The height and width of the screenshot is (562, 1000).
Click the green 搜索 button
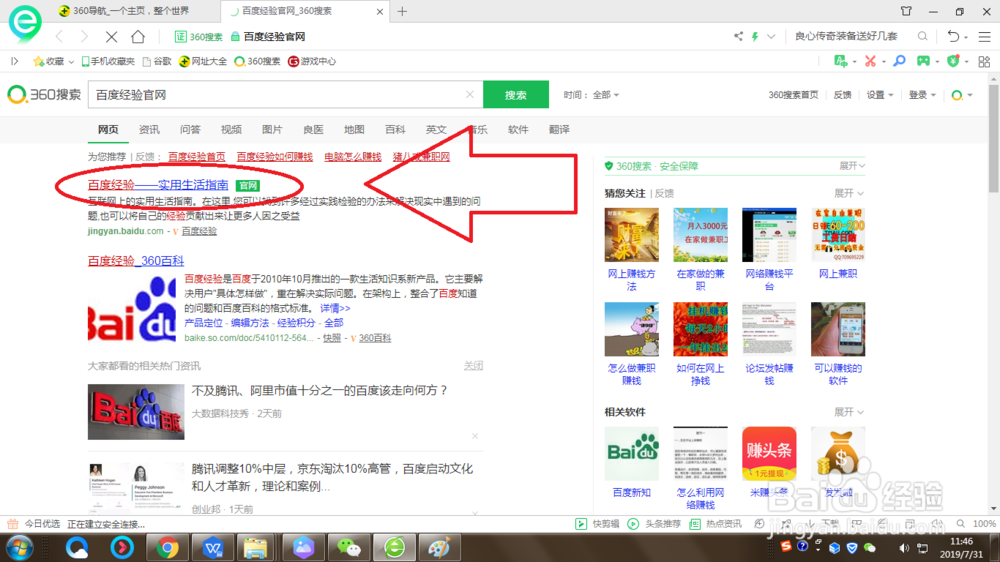516,94
